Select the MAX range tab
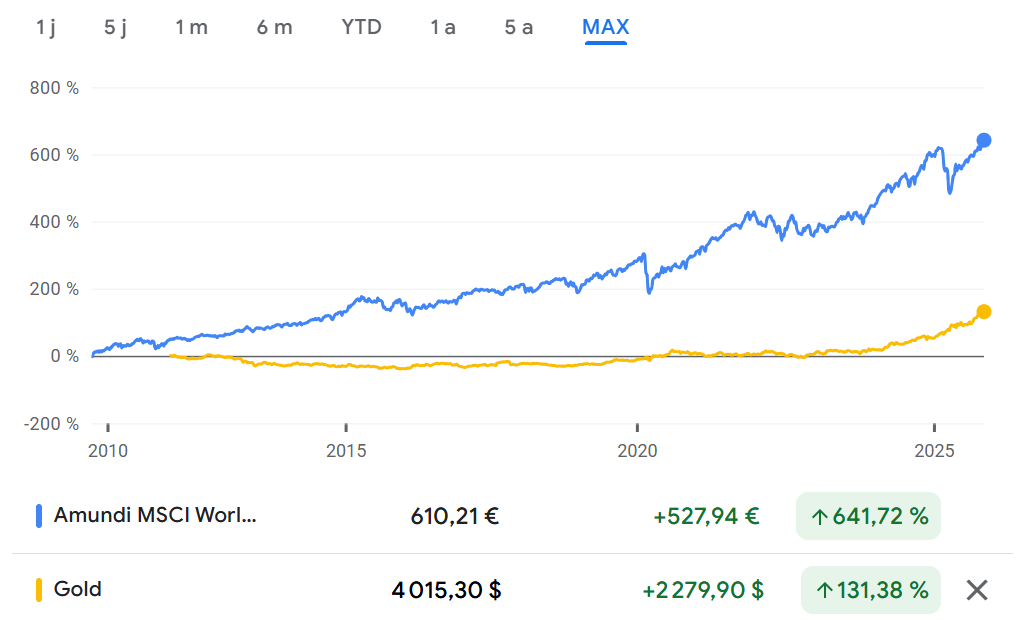 (x=605, y=27)
